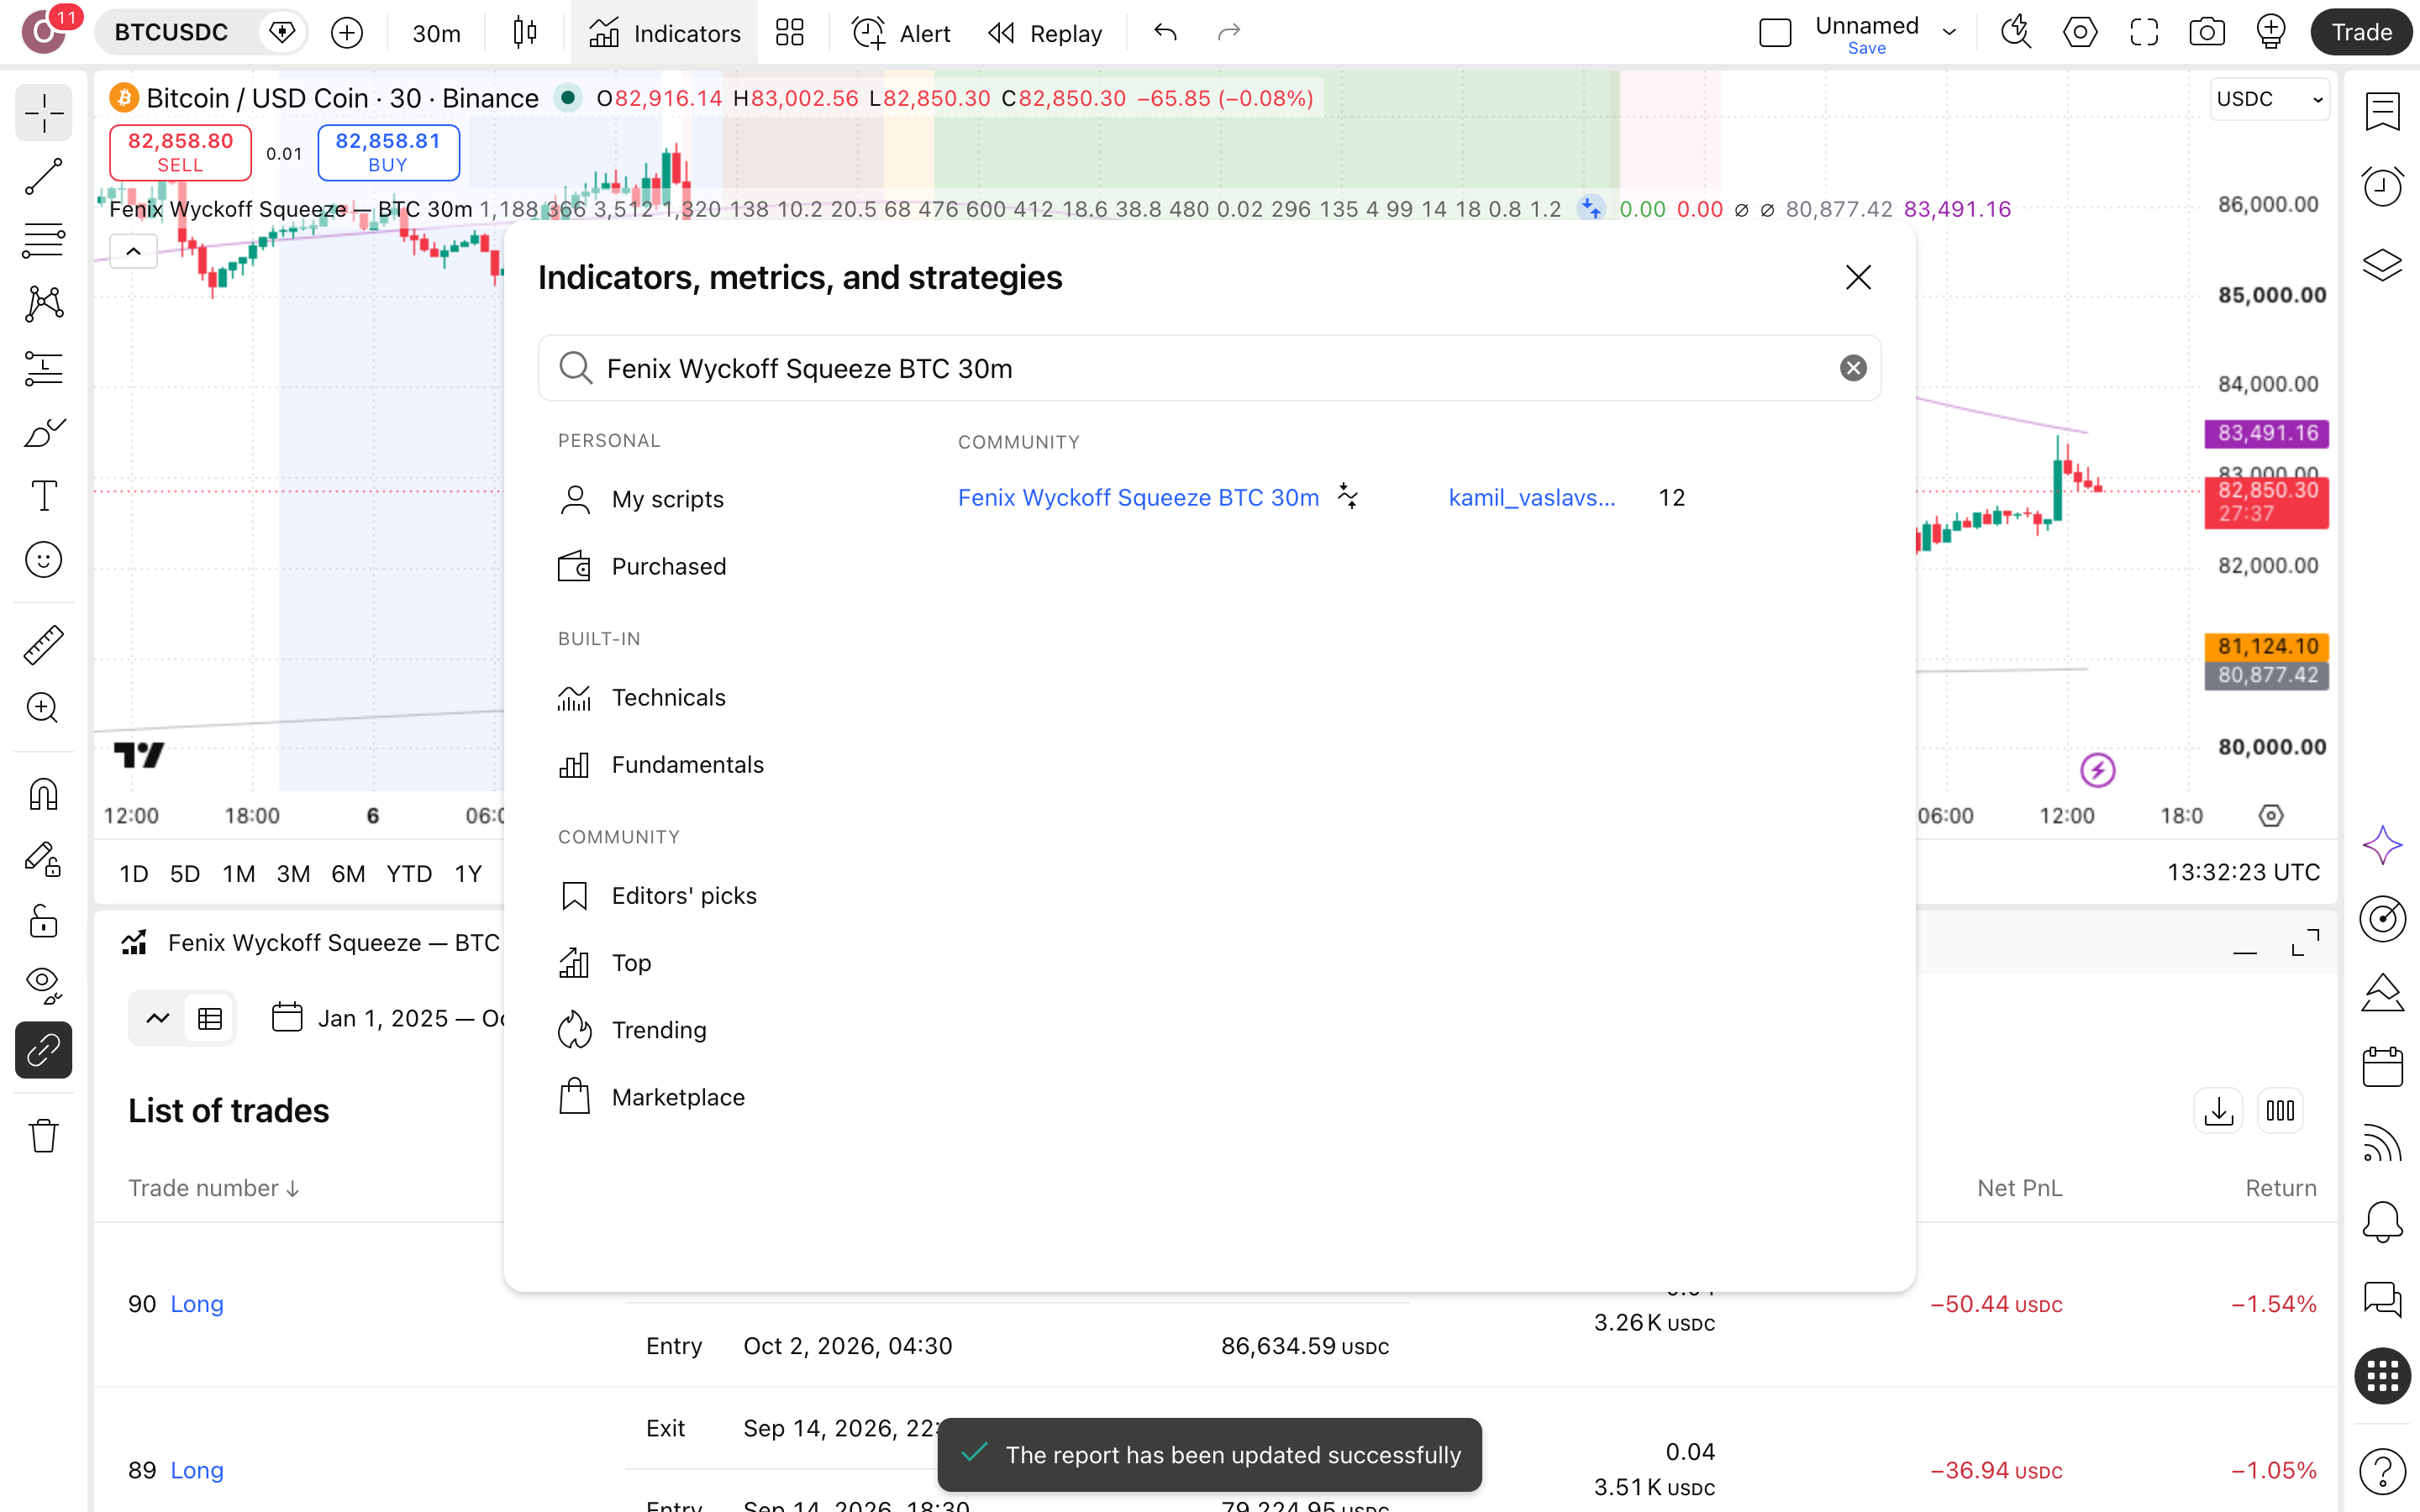Screen dimensions: 2420x1512
Task: Open the object tree layers panel
Action: tap(2382, 264)
